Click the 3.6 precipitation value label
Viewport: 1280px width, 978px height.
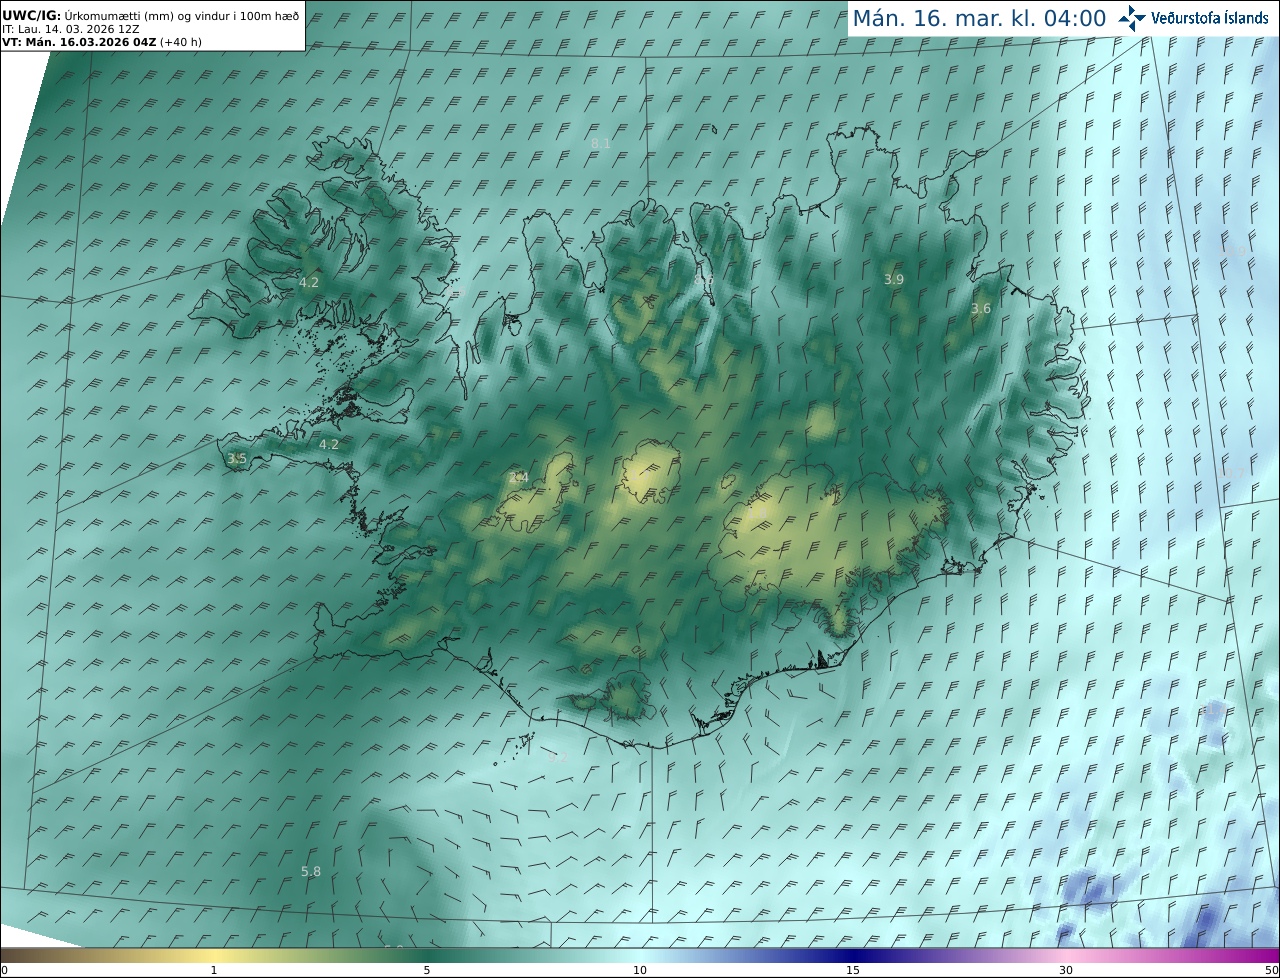[x=981, y=309]
